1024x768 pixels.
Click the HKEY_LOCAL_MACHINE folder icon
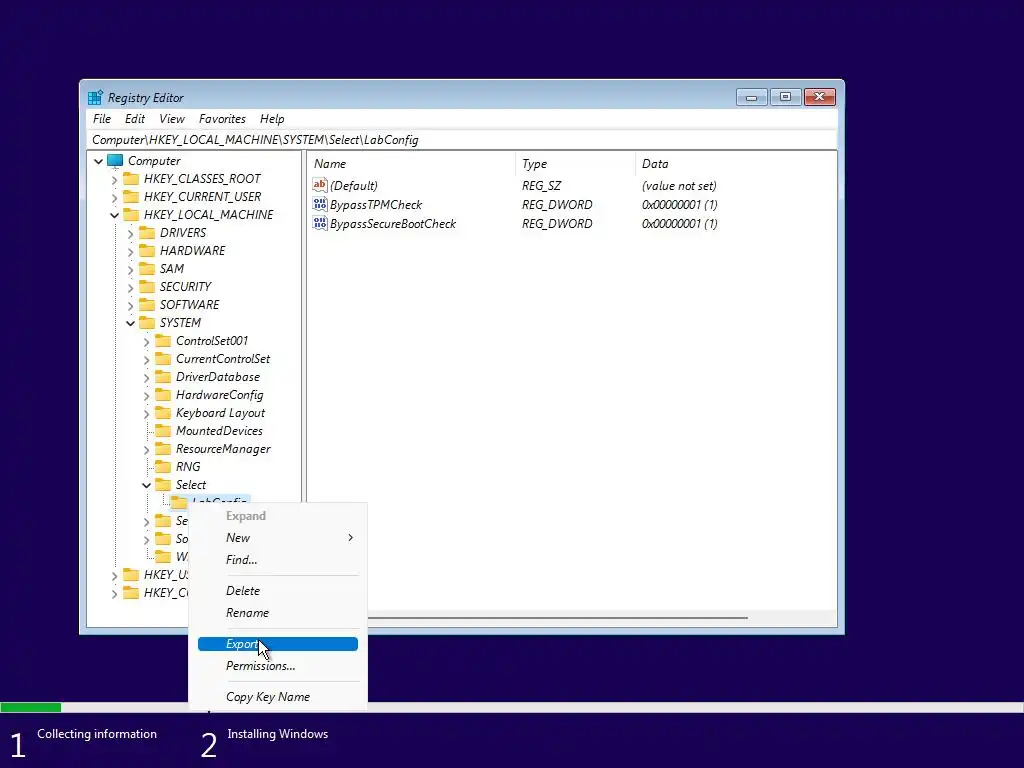[131, 214]
